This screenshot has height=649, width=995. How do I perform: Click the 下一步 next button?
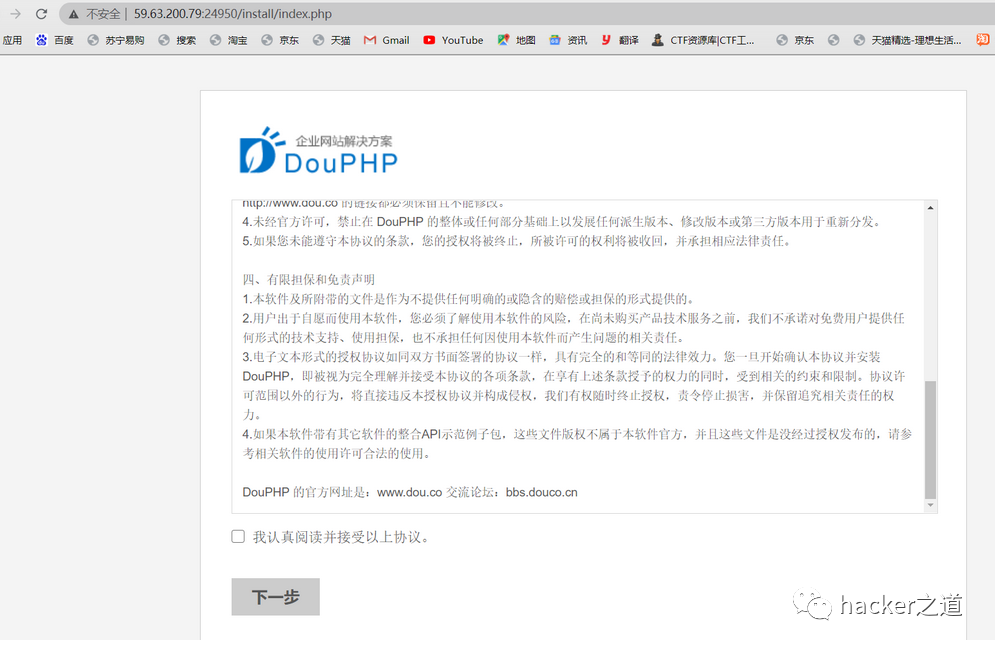(275, 596)
